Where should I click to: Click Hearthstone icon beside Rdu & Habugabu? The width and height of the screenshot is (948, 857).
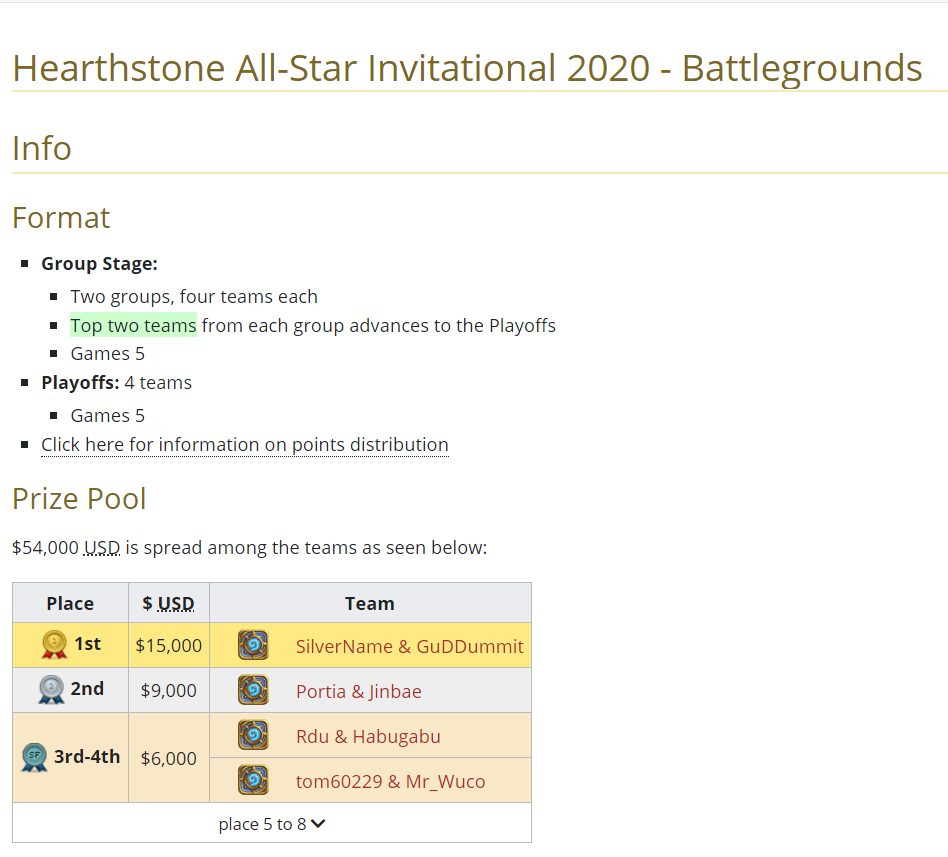(253, 736)
